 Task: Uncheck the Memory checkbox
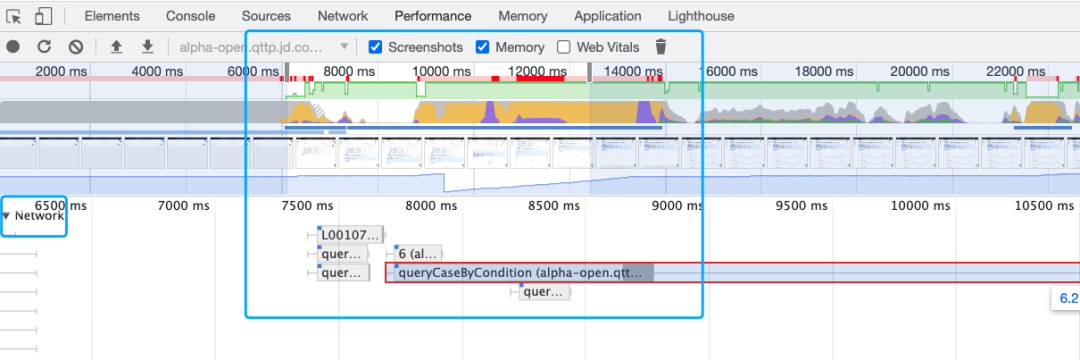[x=483, y=47]
